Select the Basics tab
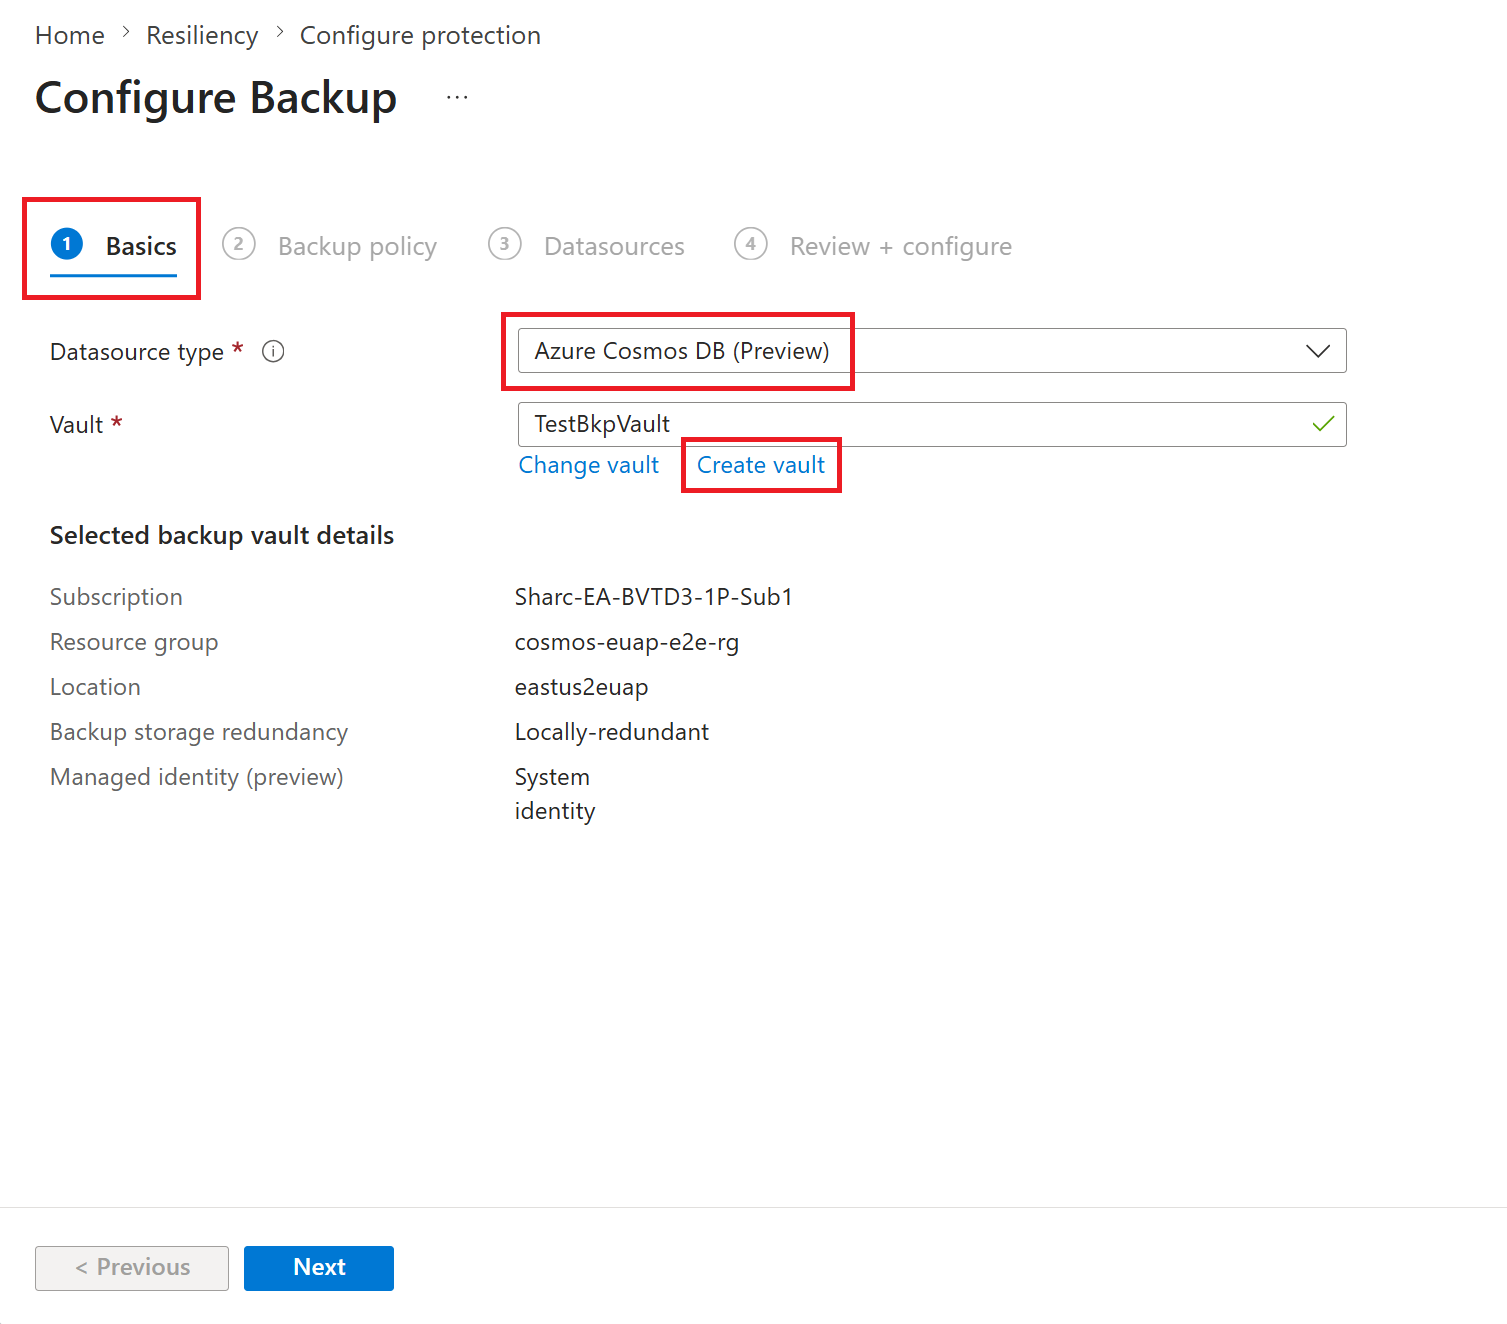This screenshot has width=1507, height=1324. pos(114,246)
